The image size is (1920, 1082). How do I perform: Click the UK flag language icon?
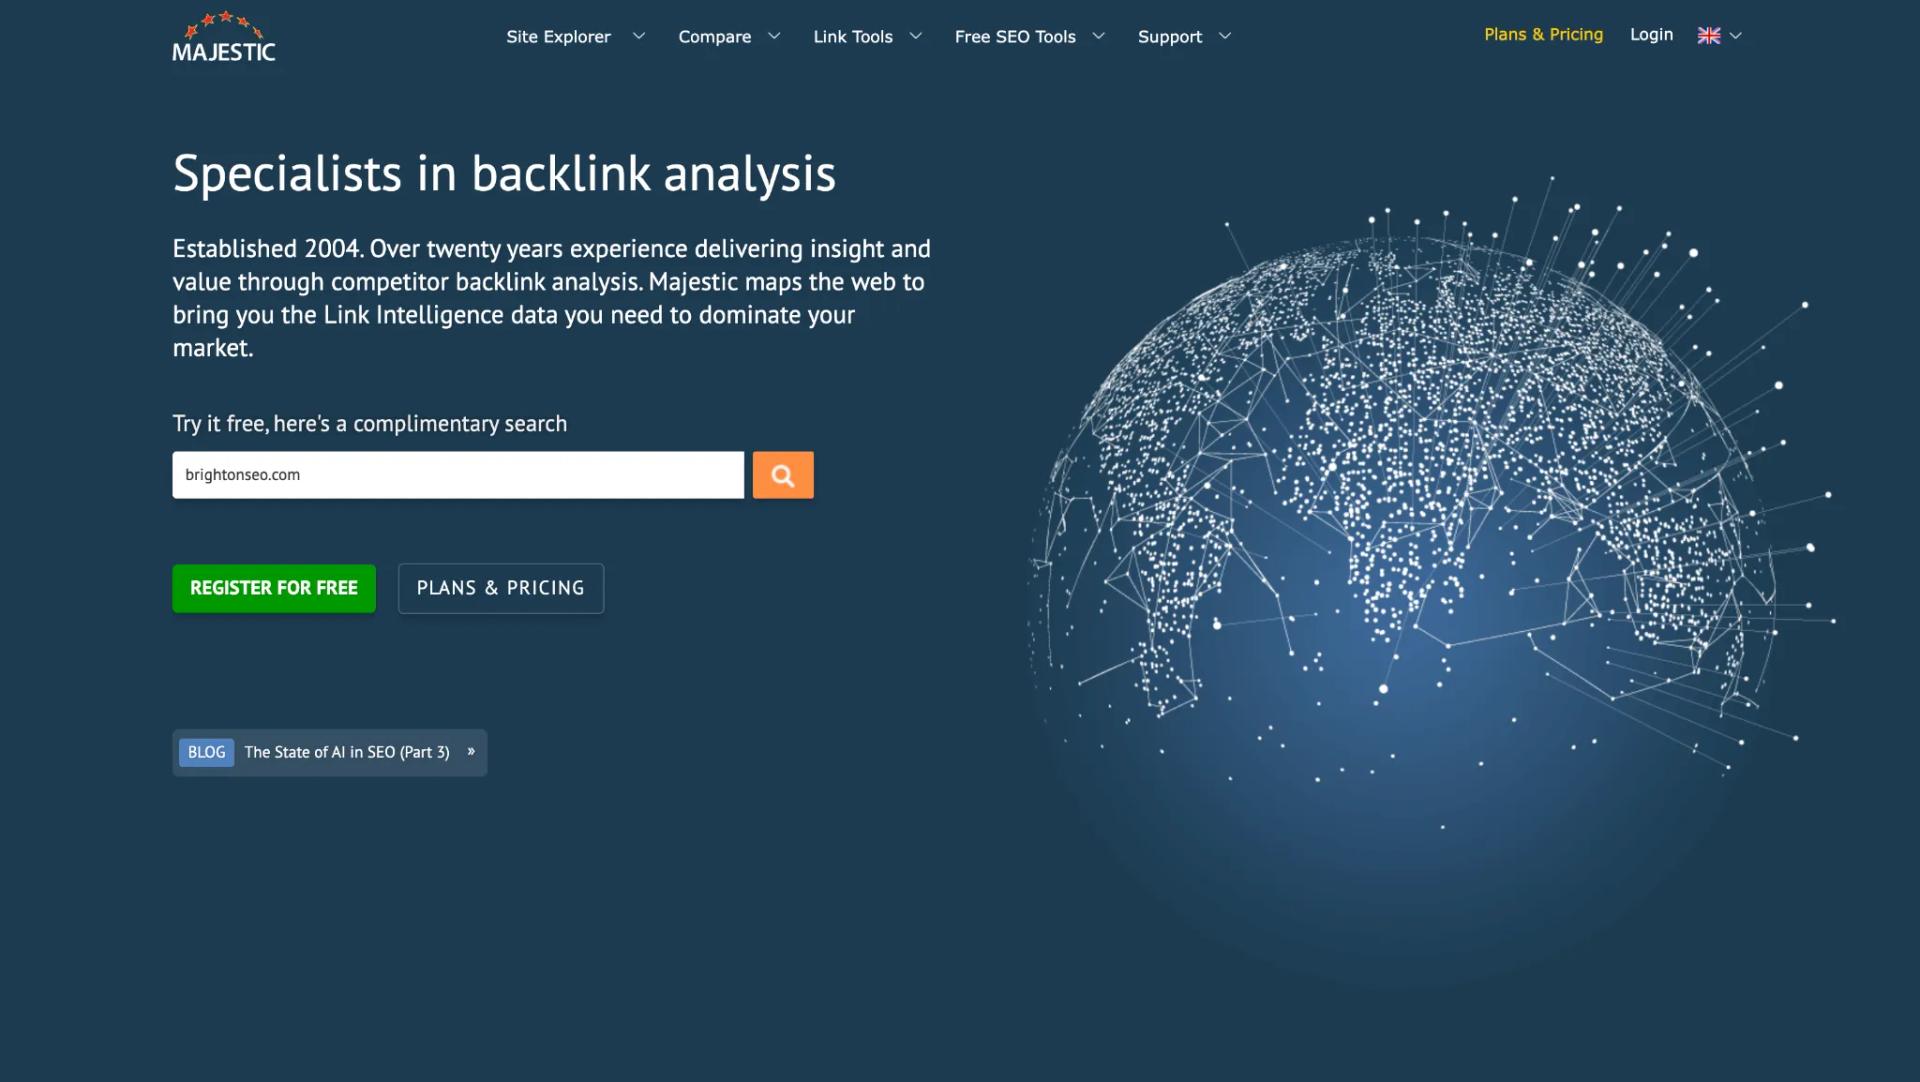click(x=1709, y=35)
